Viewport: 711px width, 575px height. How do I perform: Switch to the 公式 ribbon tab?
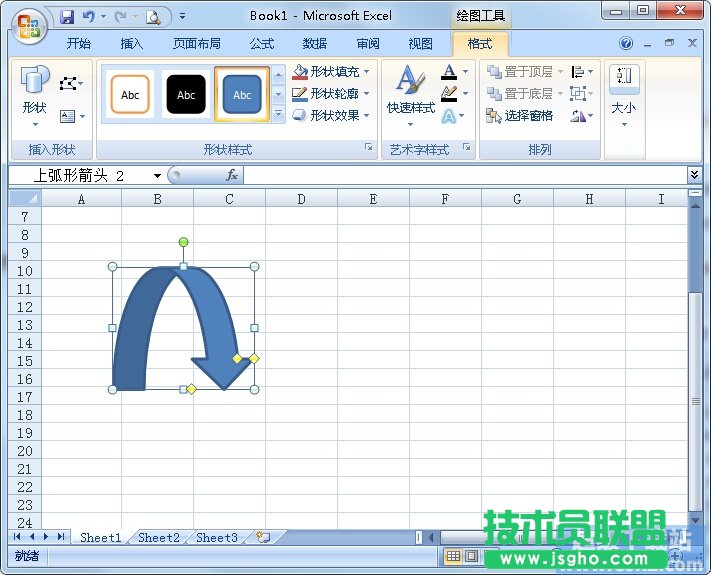pos(262,44)
